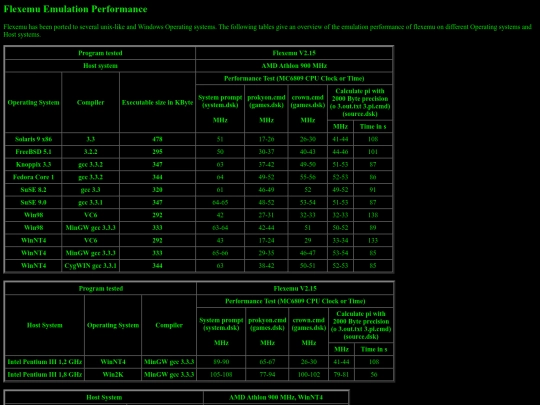Select the 65-66 system prompt value
The width and height of the screenshot is (540, 405).
[x=220, y=253]
